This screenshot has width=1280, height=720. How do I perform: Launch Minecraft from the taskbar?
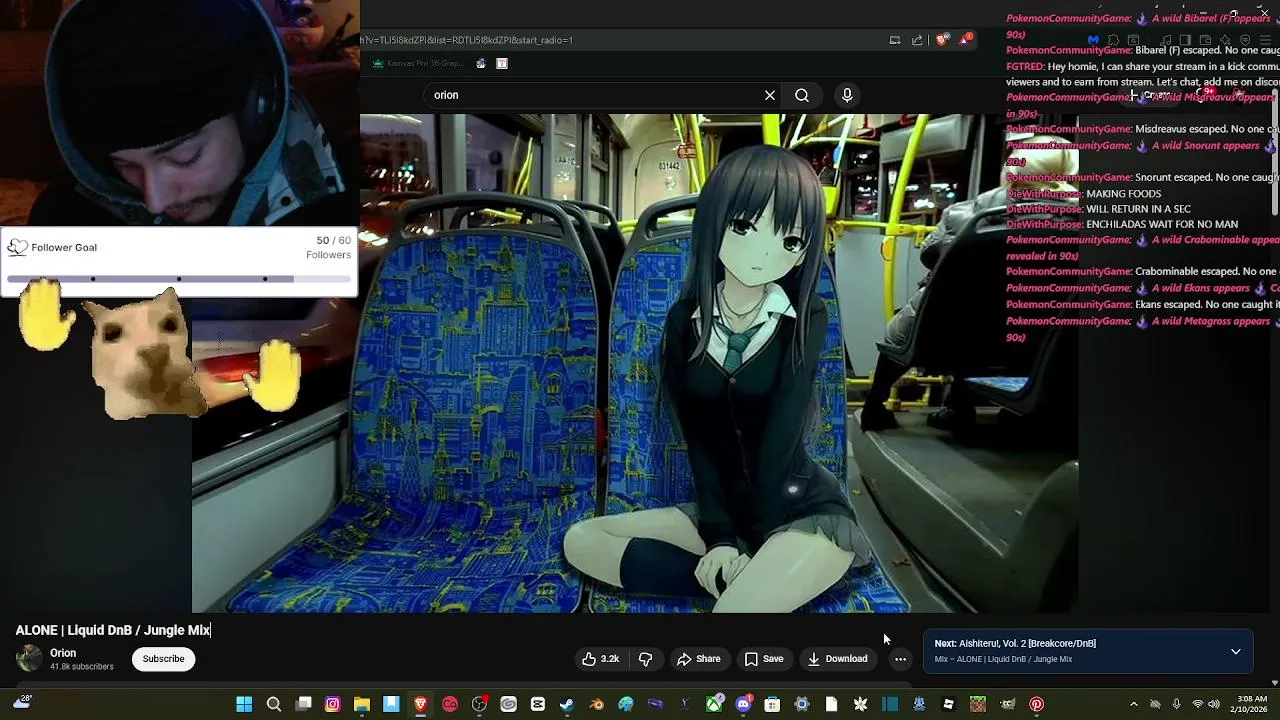click(978, 704)
